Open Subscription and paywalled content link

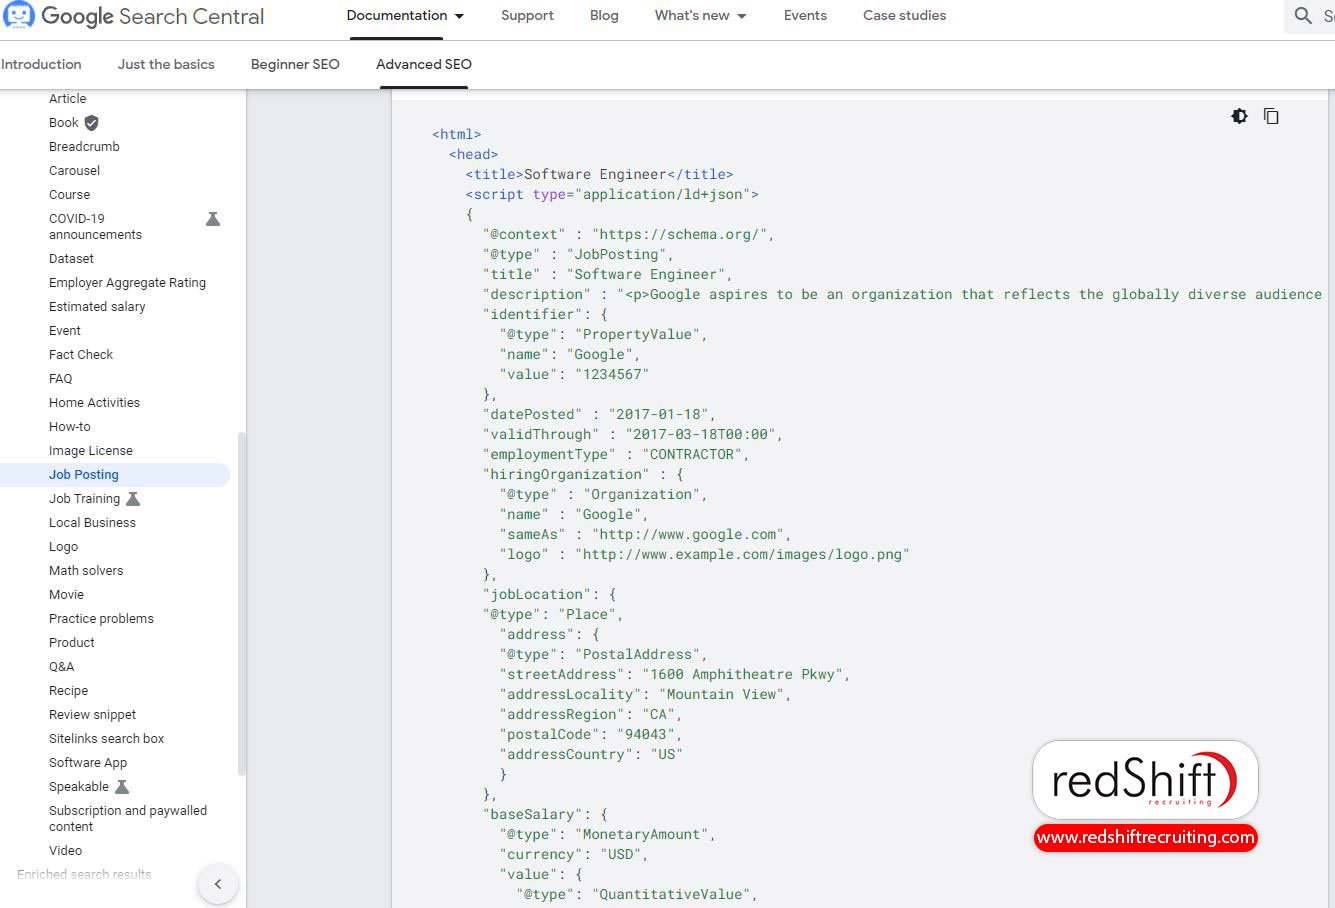[128, 819]
